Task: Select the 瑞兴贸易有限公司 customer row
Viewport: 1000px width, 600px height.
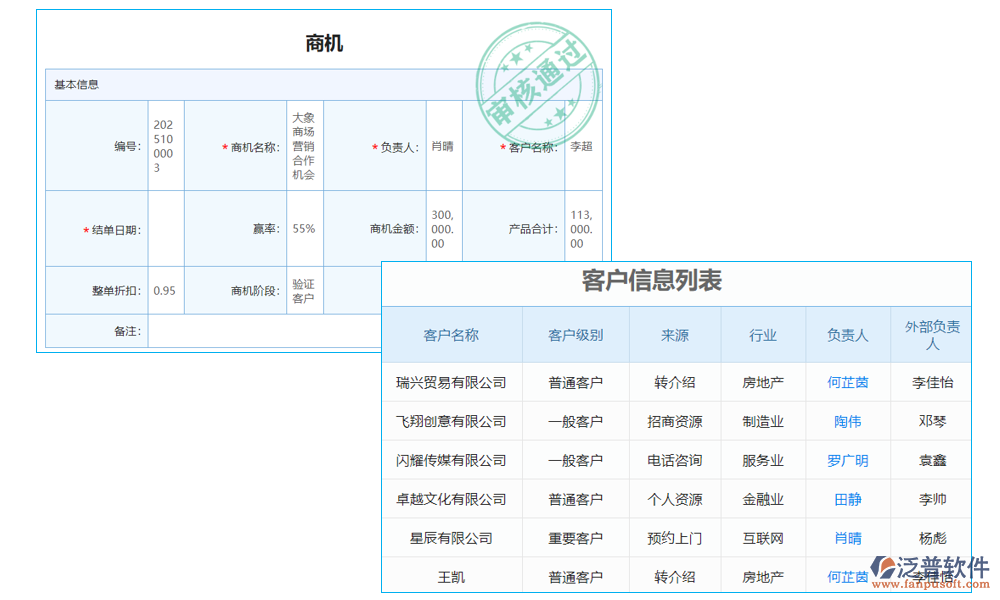Action: tap(452, 382)
